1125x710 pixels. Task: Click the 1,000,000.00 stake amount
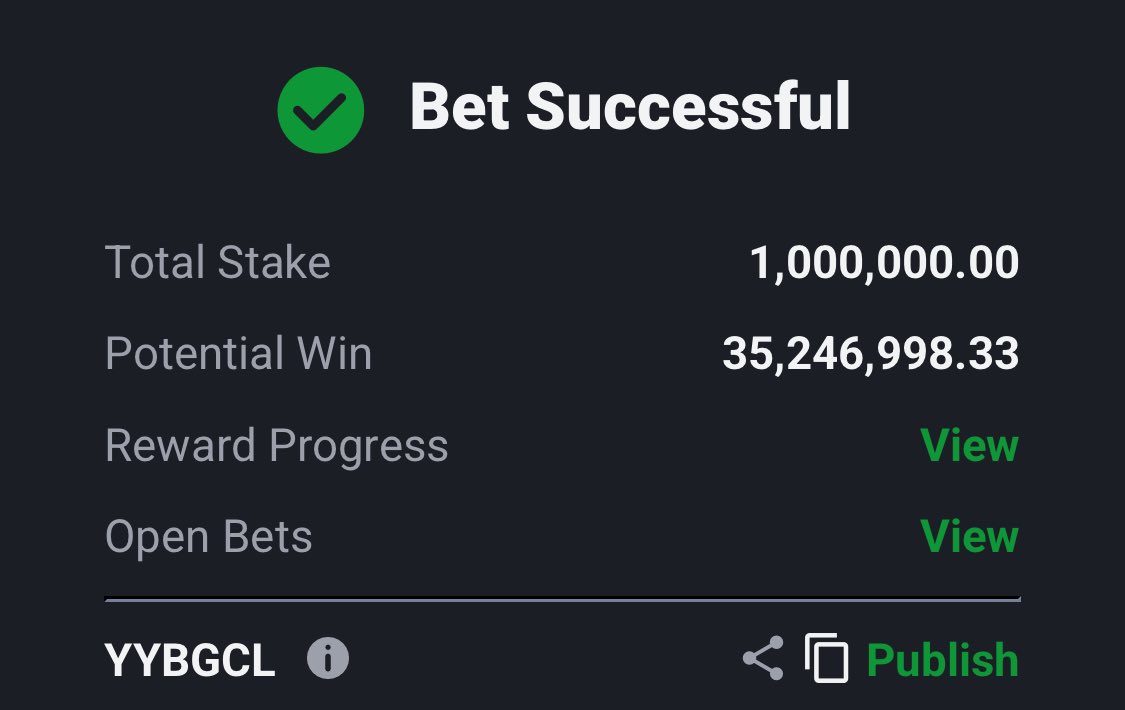(x=884, y=262)
